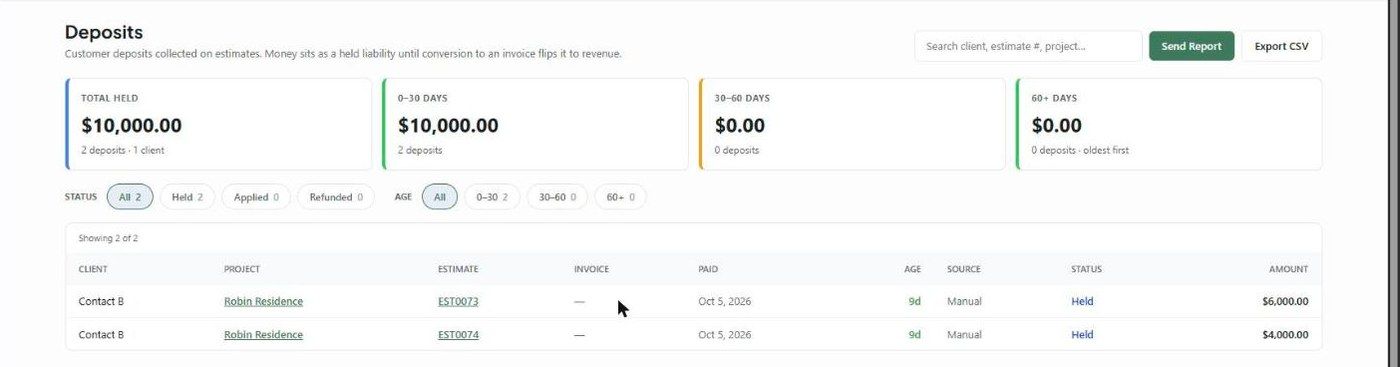The width and height of the screenshot is (1400, 367).
Task: Click the Held status in $6,000.00 row
Action: point(1082,301)
